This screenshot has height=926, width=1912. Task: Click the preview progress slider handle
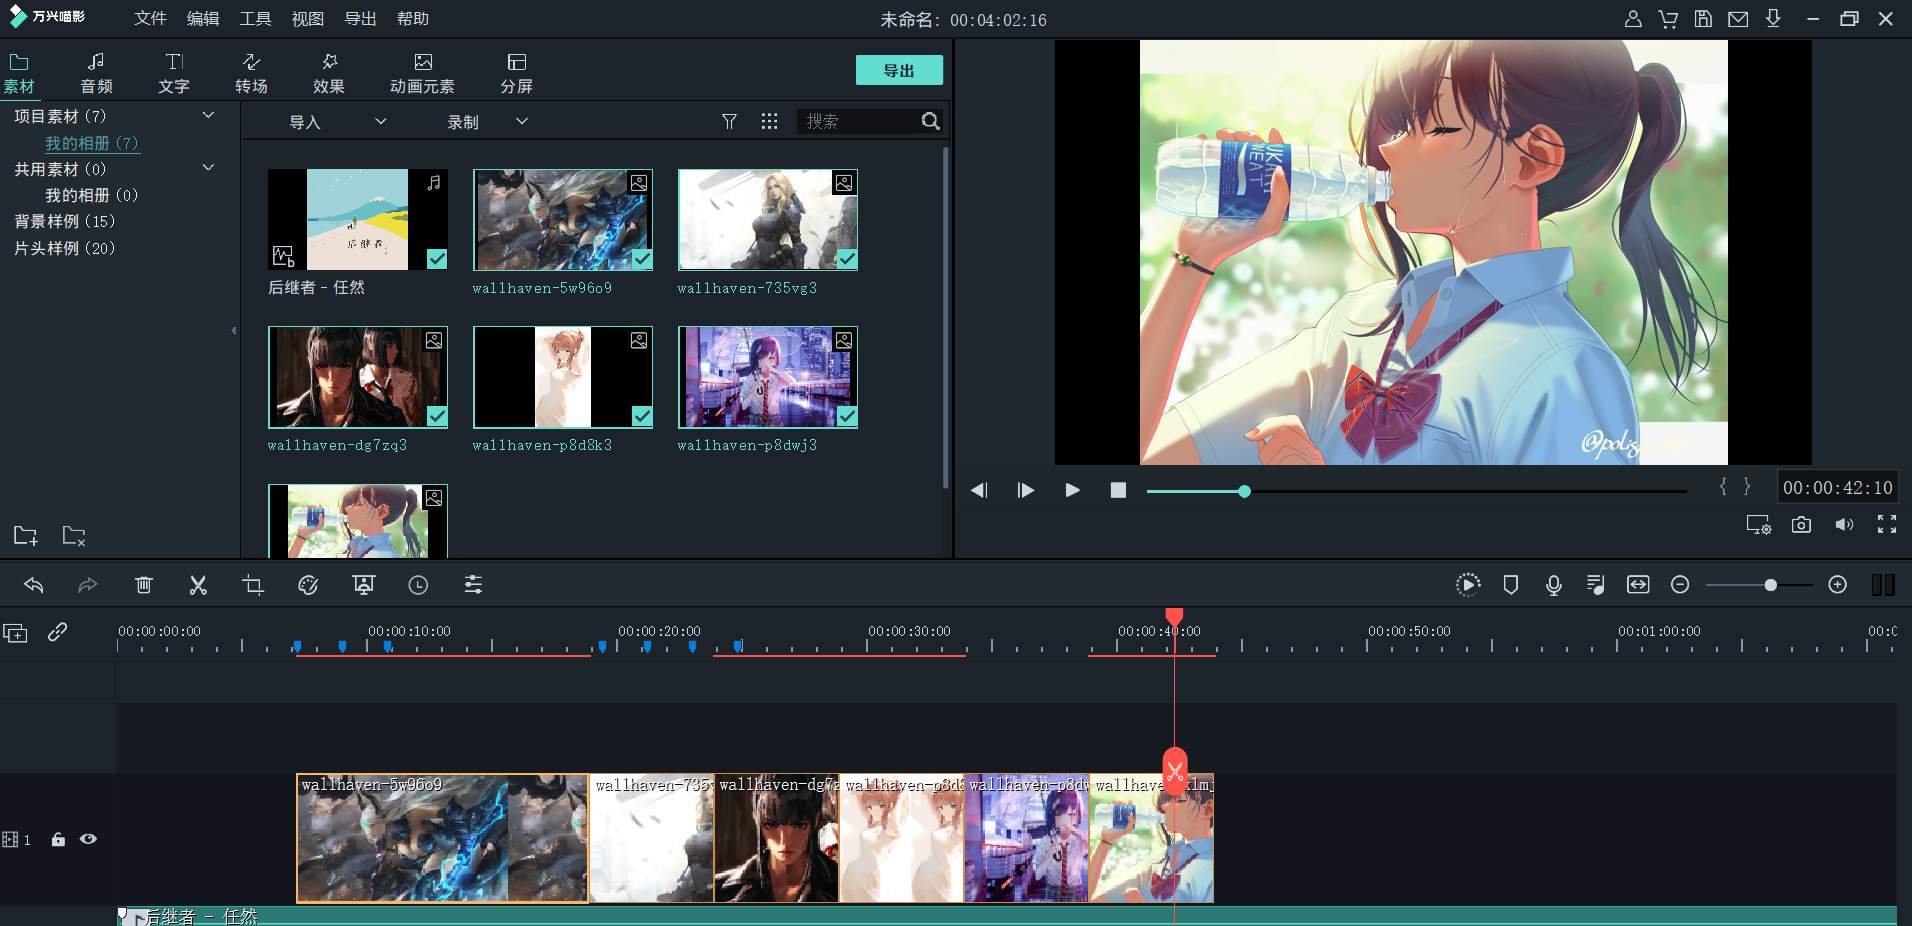click(x=1244, y=491)
